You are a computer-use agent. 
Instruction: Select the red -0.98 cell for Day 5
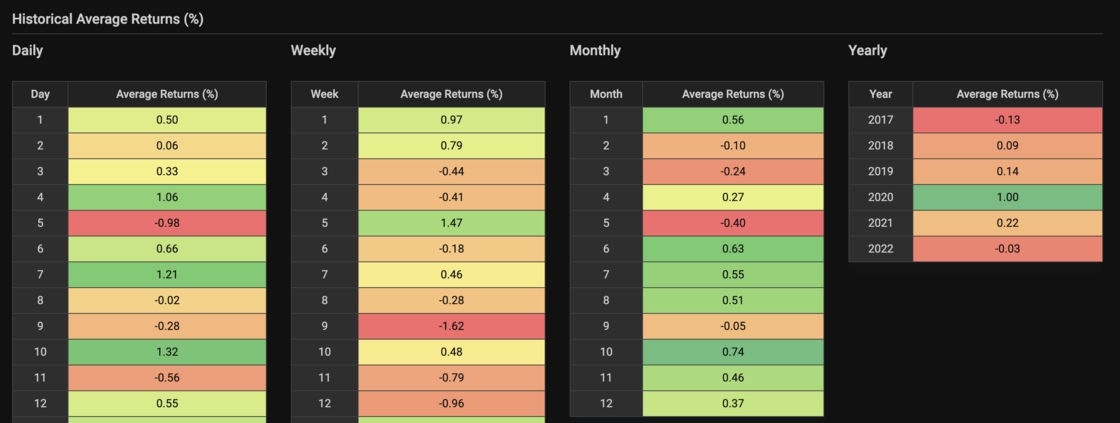pyautogui.click(x=167, y=223)
